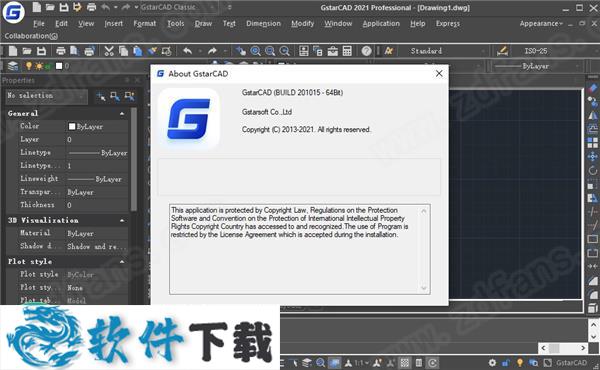
Task: Open the Tool Palettes toolbox icon
Action: (x=333, y=51)
